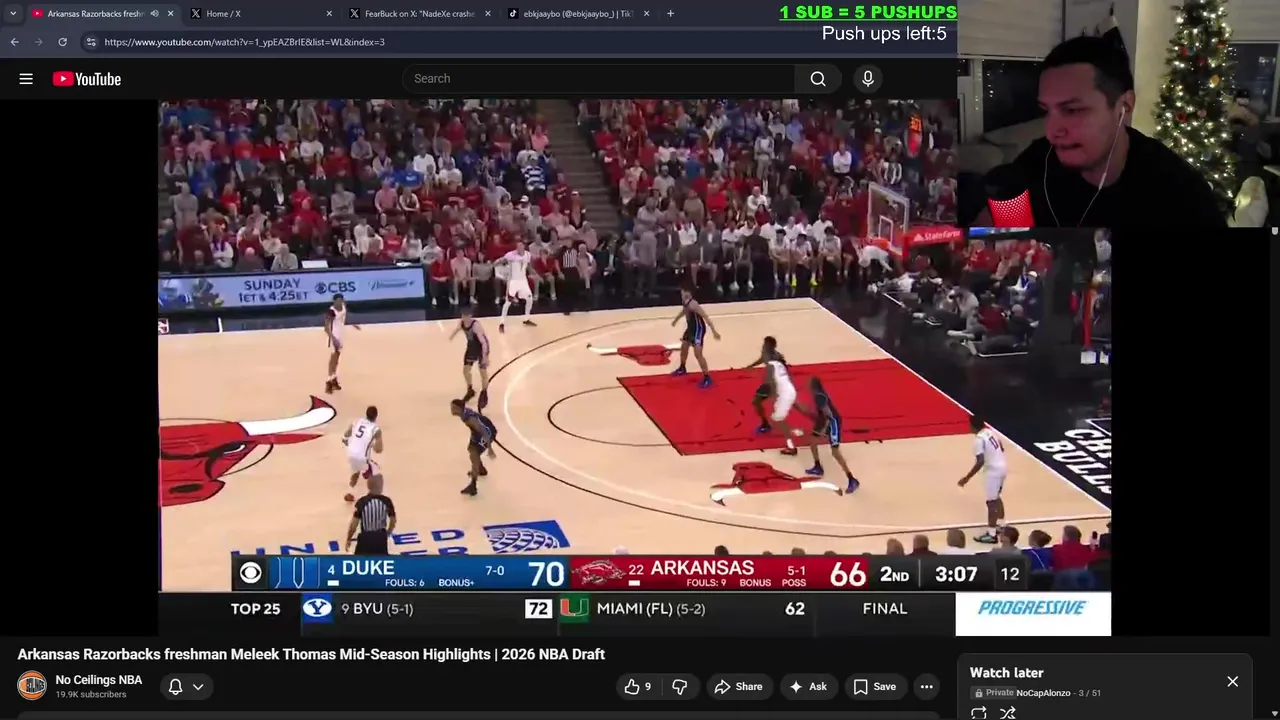
Task: Close the Home / X tab
Action: pos(329,14)
